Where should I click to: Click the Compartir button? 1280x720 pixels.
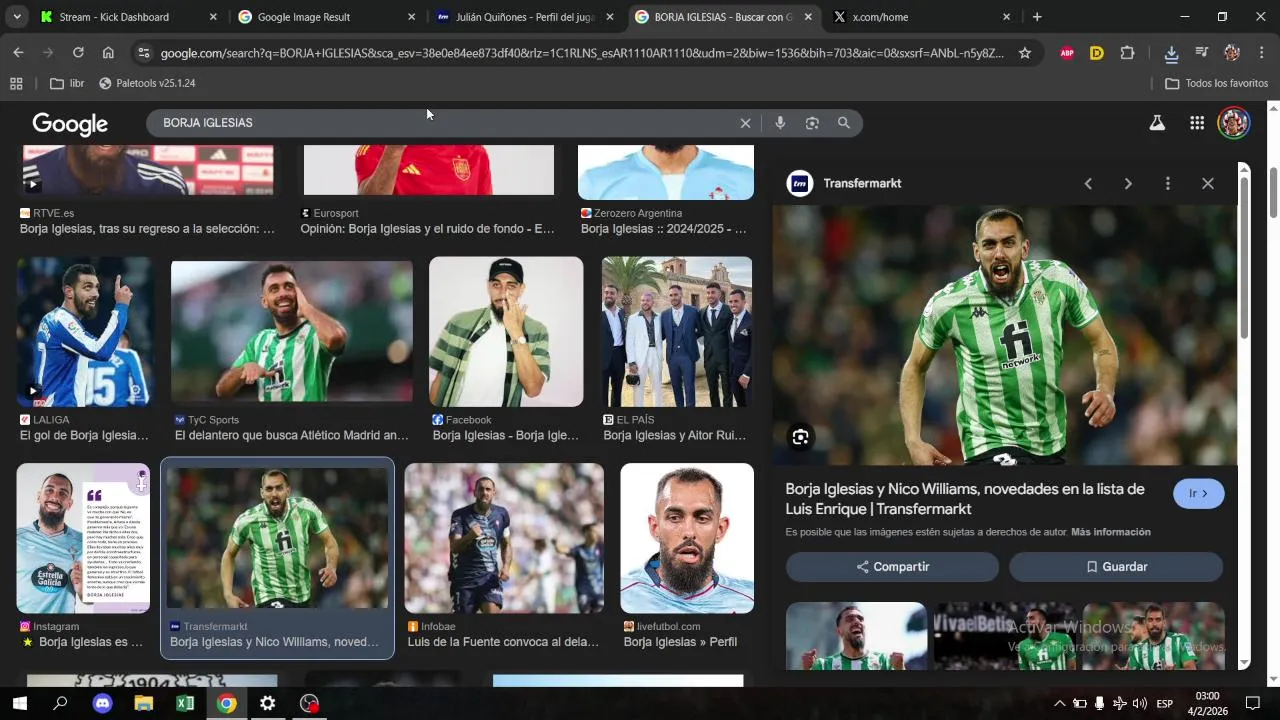892,567
